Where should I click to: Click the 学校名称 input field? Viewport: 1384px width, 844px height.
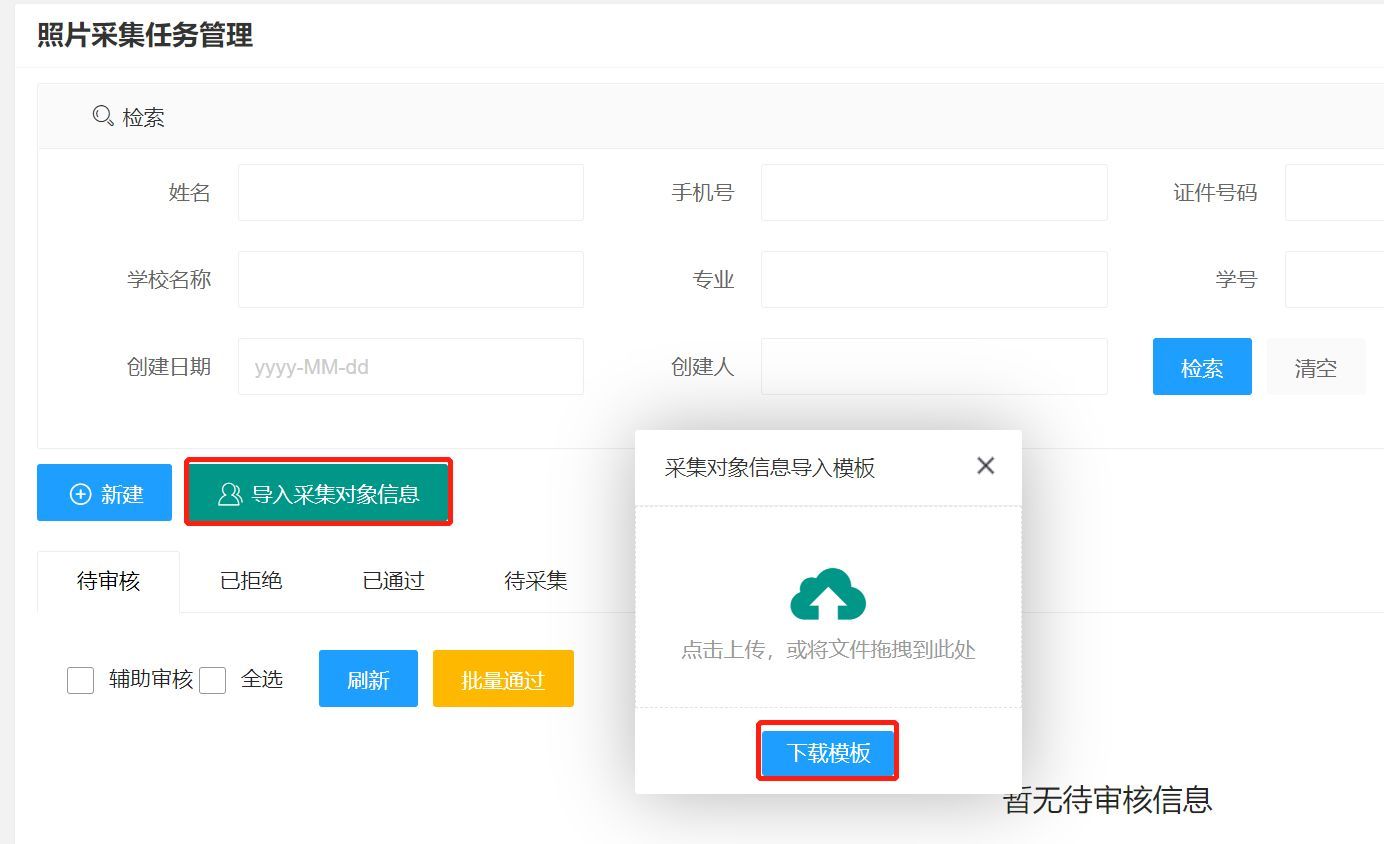tap(411, 279)
